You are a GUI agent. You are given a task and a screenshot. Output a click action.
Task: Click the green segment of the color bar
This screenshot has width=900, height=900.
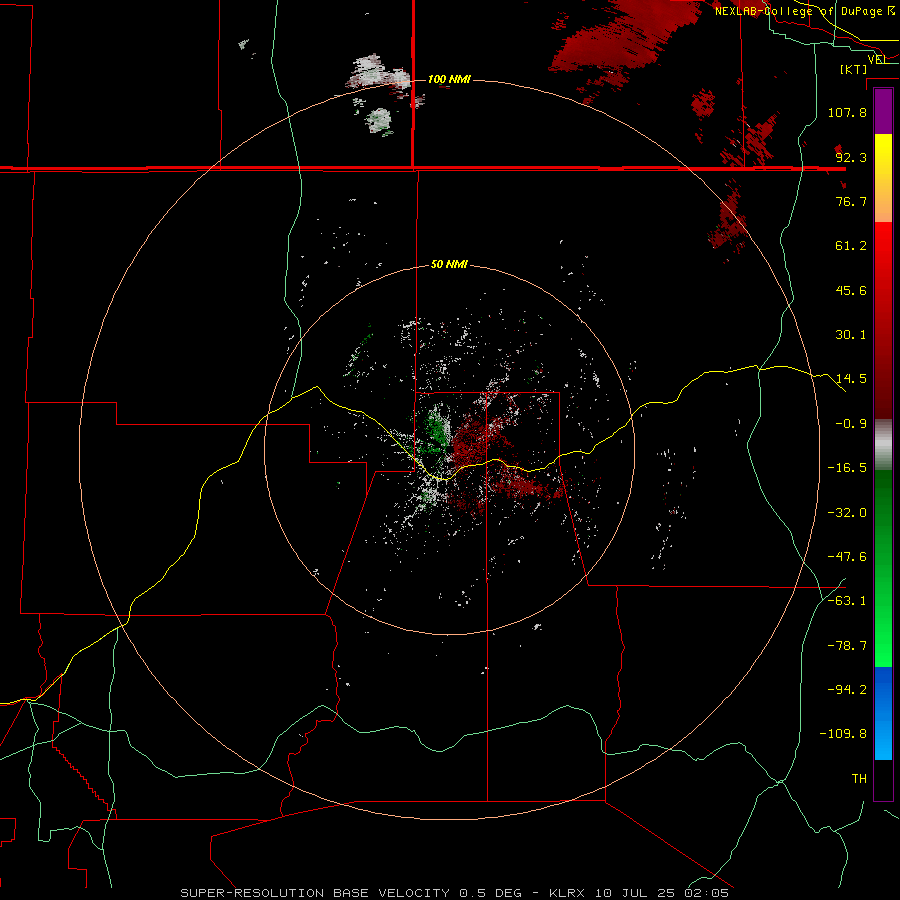(x=883, y=568)
